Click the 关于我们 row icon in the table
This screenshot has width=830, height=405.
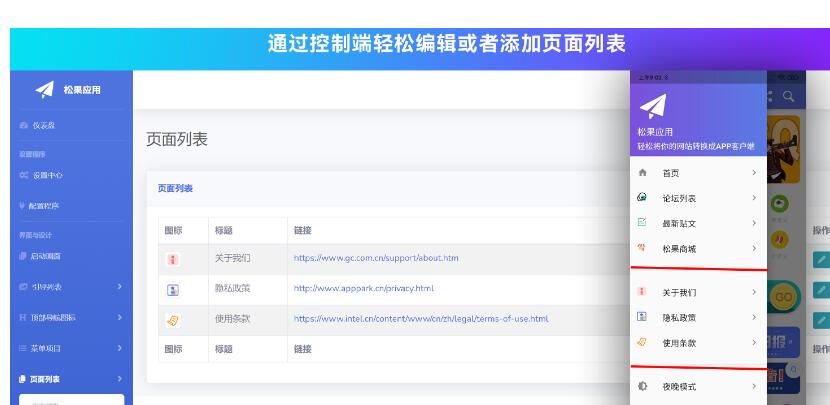[173, 259]
